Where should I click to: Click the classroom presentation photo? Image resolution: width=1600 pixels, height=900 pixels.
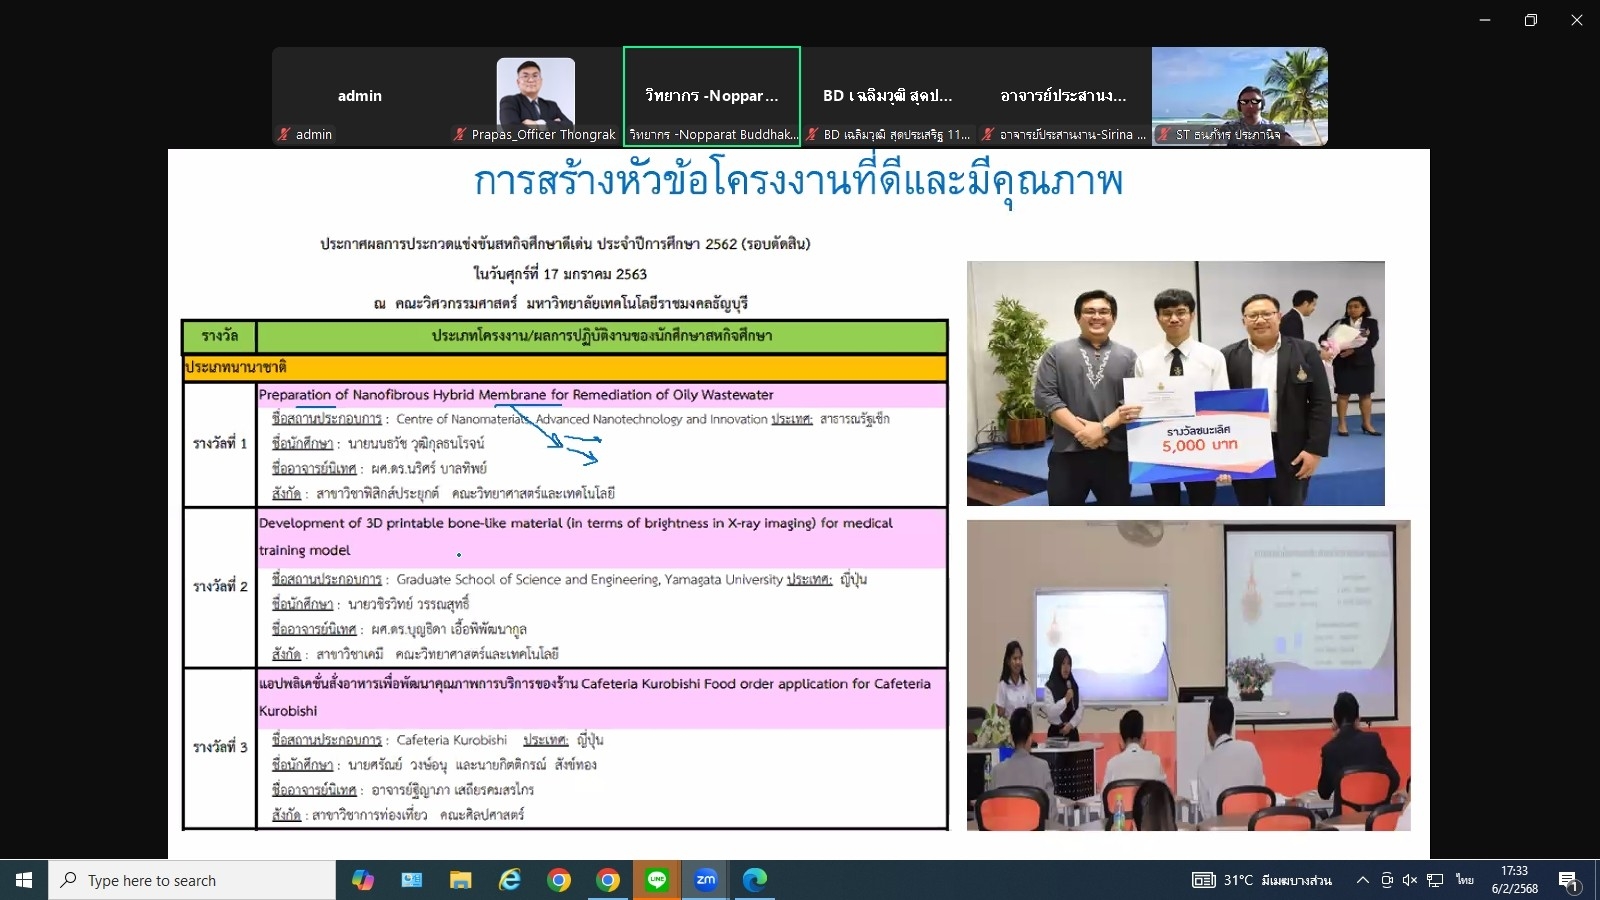[x=1189, y=675]
